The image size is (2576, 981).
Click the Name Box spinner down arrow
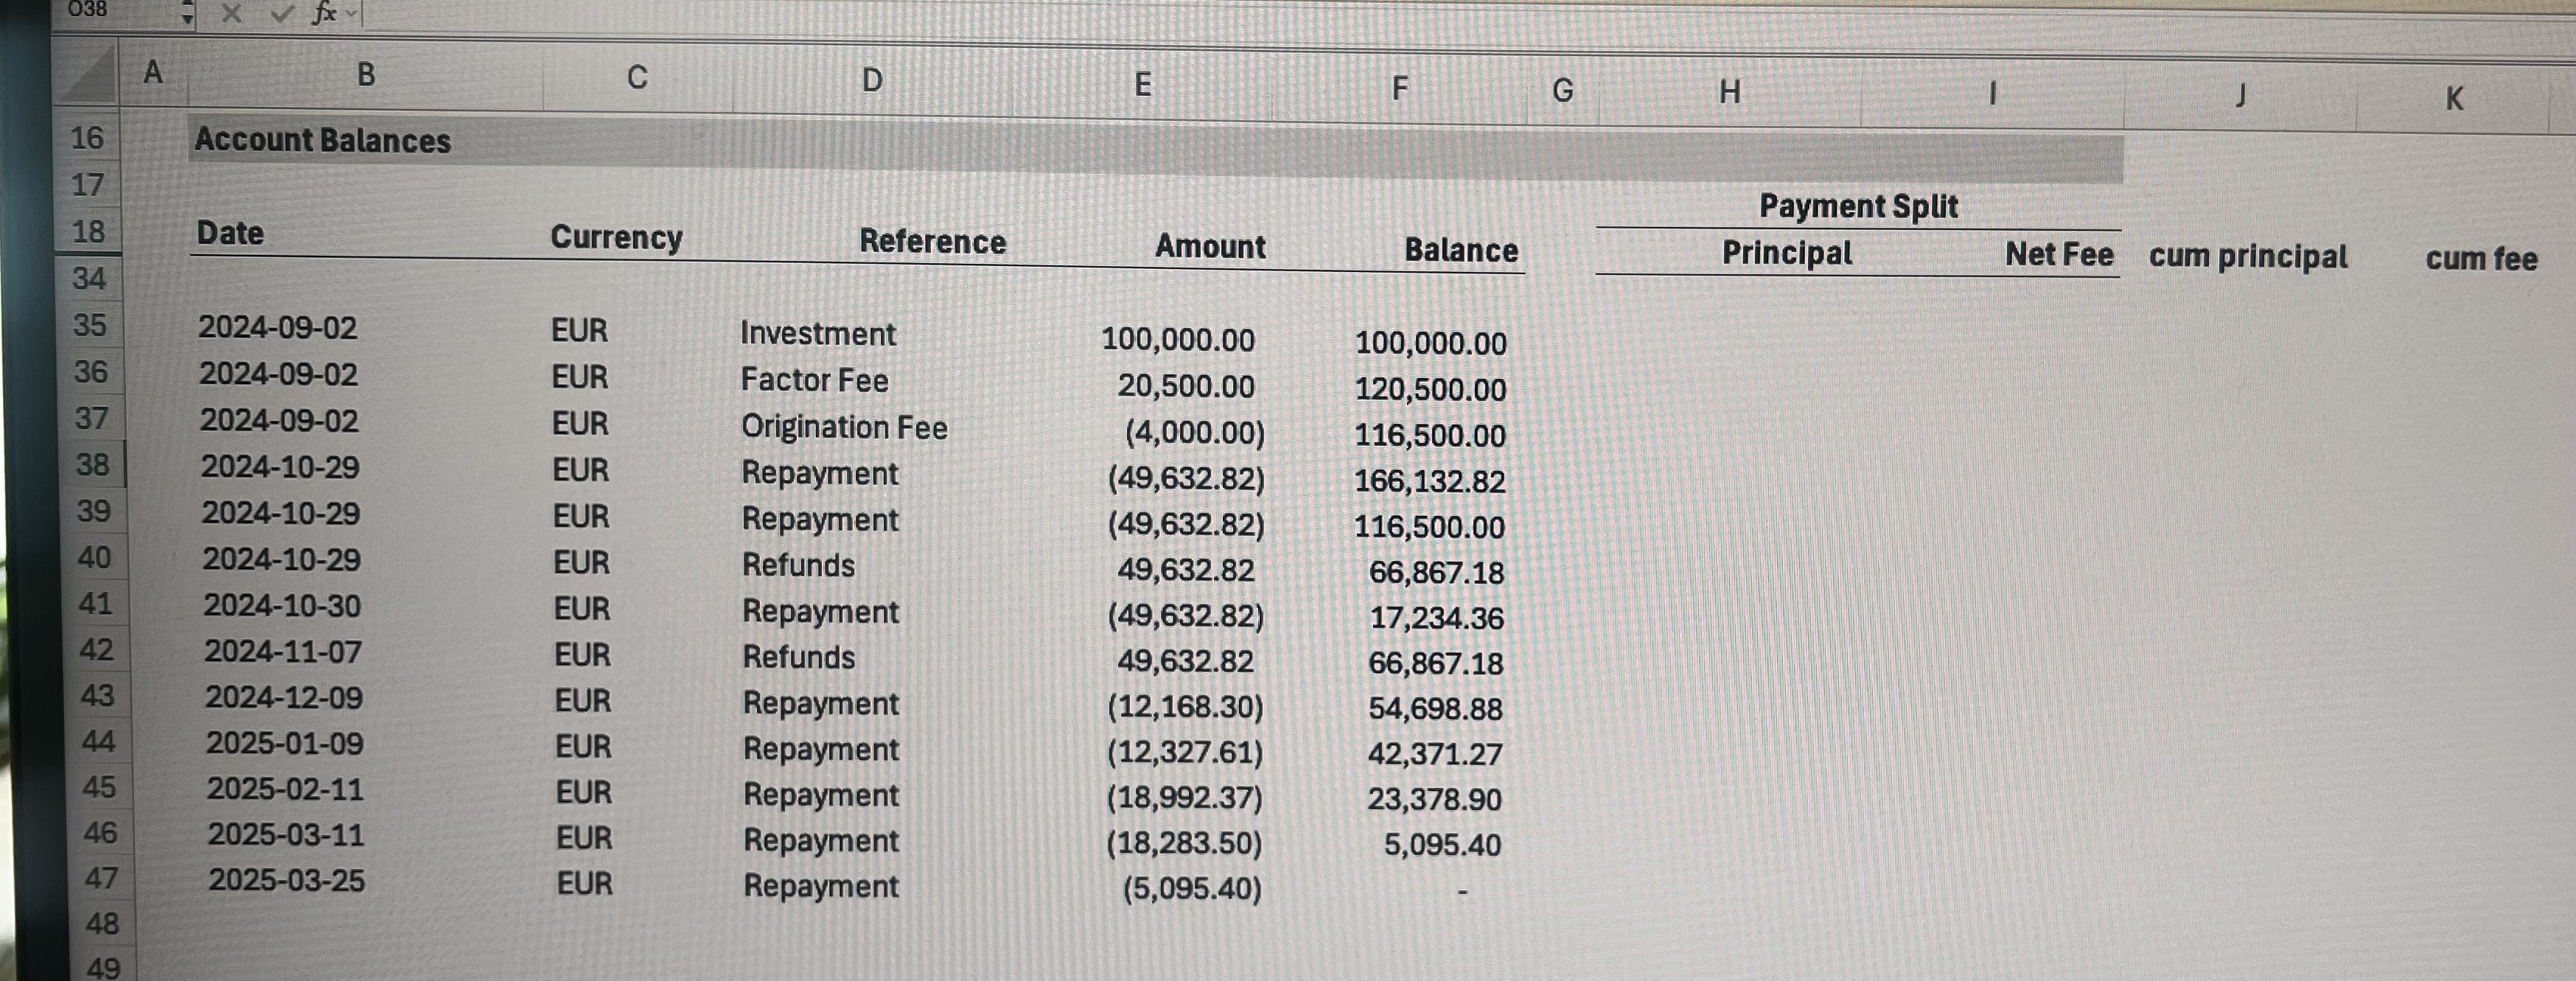tap(187, 19)
